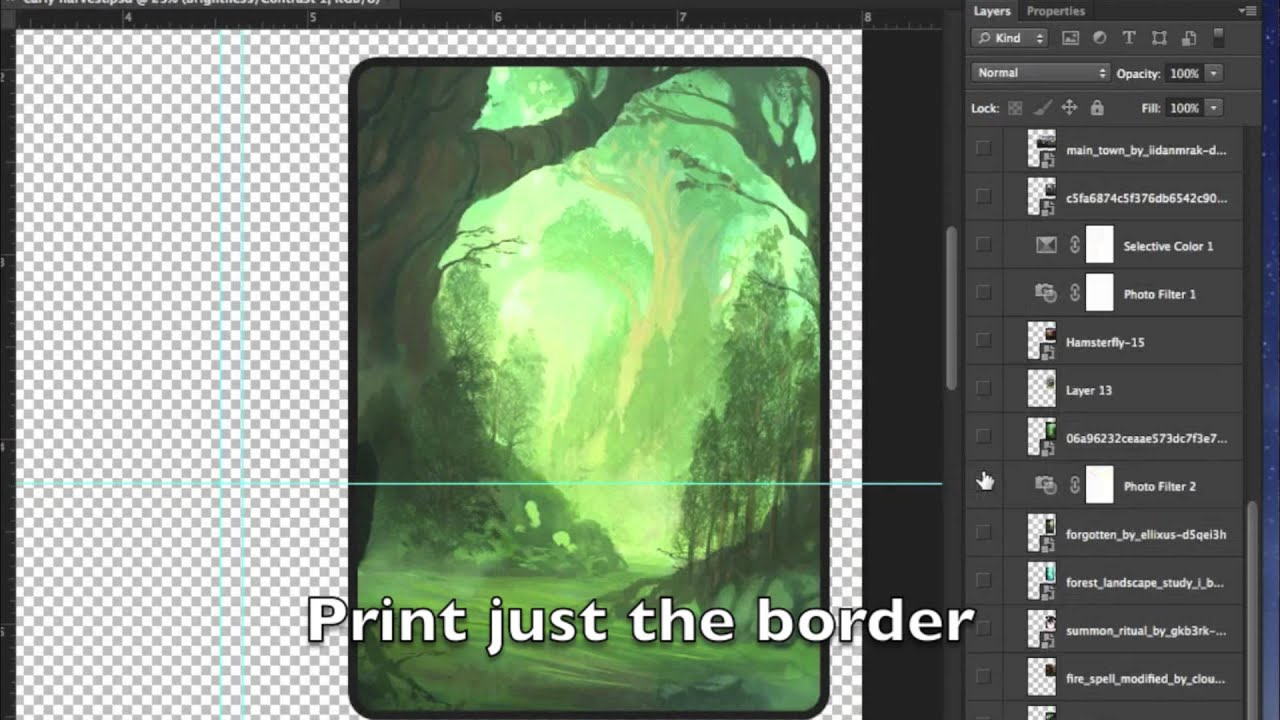Click link icon on Photo Filter 2
1280x720 pixels.
1075,486
